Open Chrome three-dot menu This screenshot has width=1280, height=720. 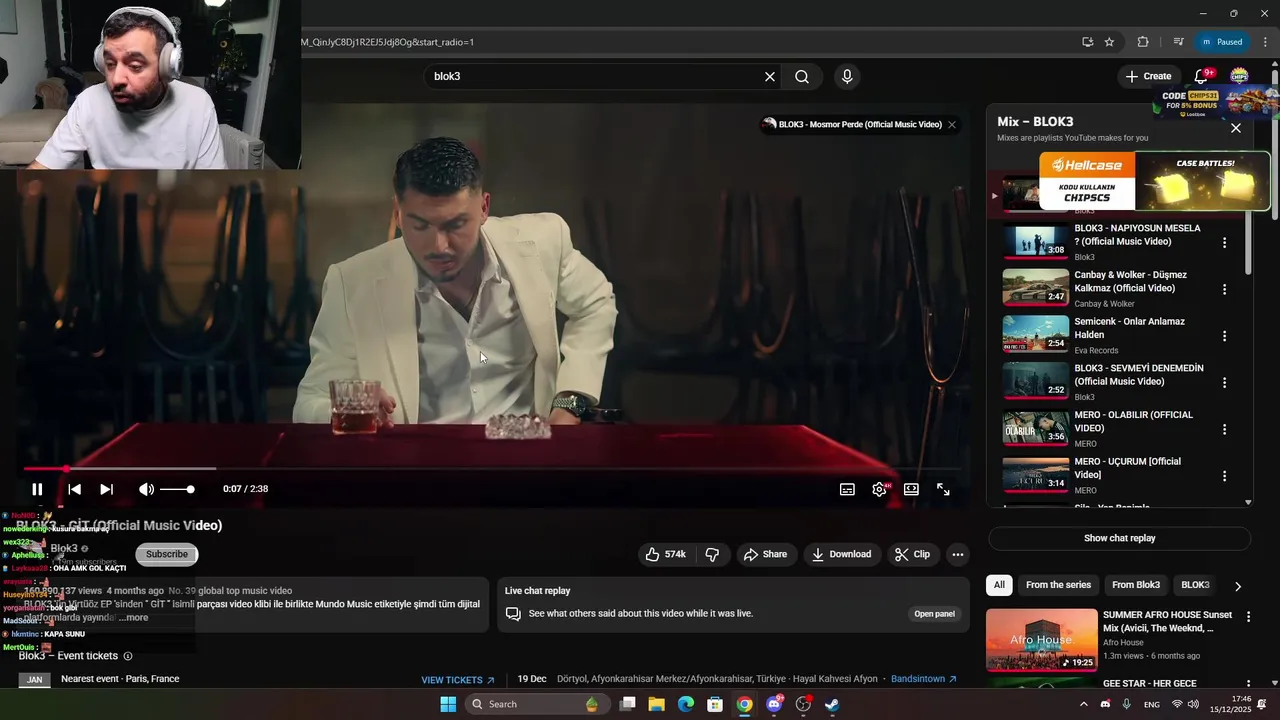pos(1265,42)
